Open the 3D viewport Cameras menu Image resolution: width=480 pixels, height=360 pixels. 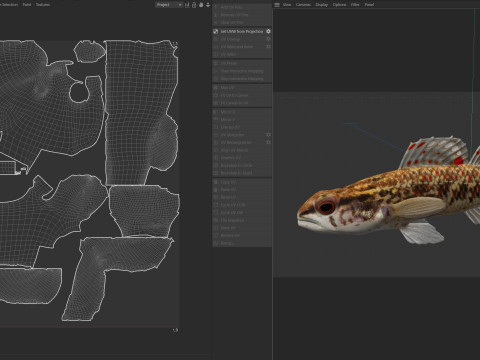[x=303, y=5]
